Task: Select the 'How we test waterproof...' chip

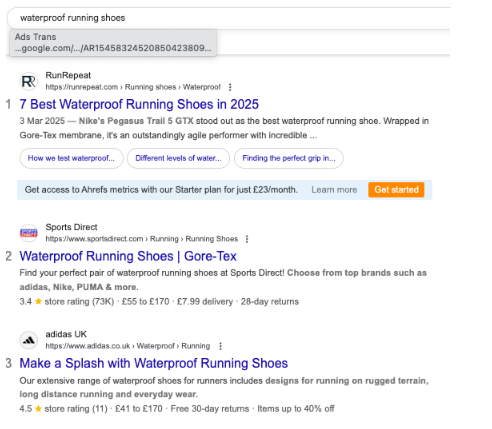Action: click(x=71, y=158)
